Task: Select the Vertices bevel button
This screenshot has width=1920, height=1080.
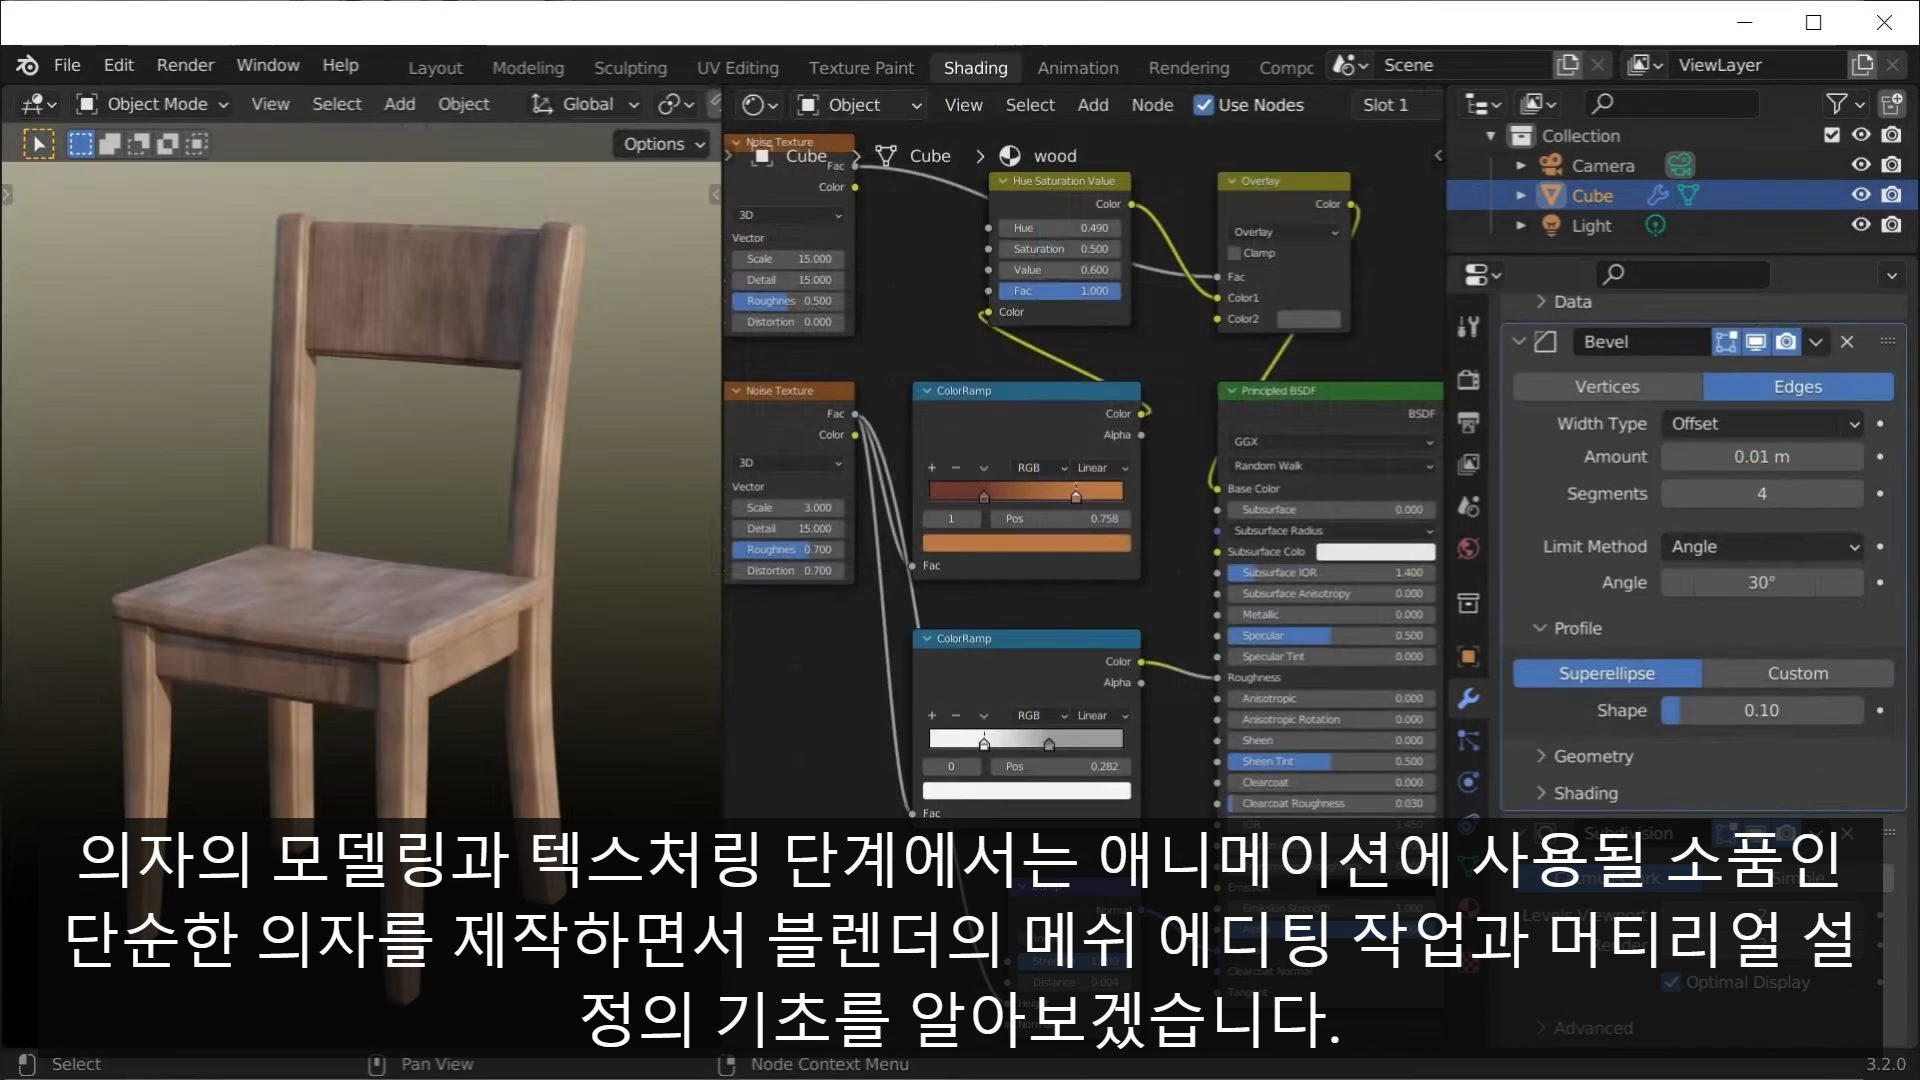Action: [1607, 387]
